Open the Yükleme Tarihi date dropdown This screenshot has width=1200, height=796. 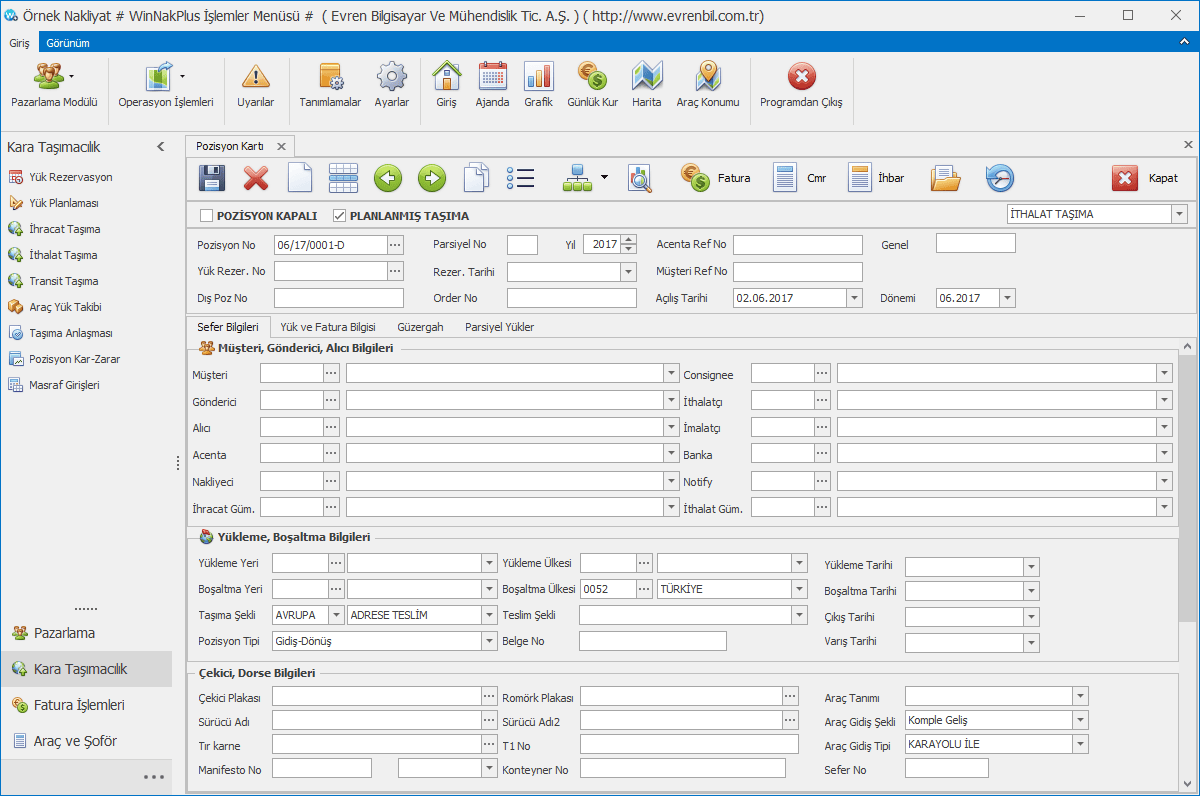(1032, 566)
